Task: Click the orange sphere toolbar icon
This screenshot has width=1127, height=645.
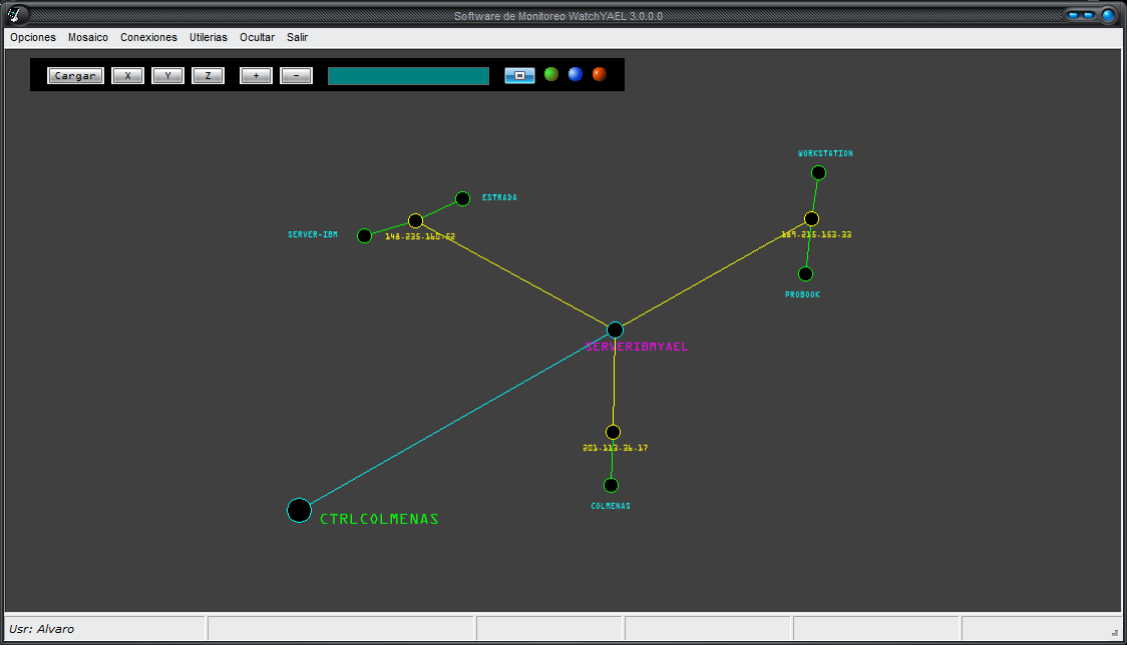Action: click(599, 75)
